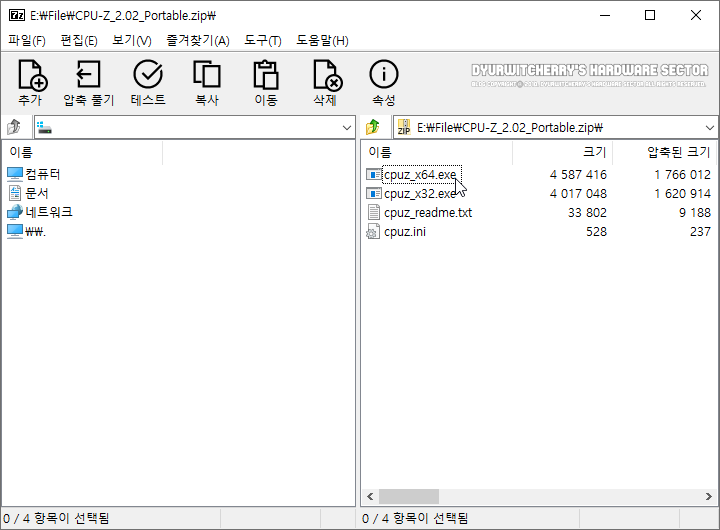Click the packed size value 9 188
This screenshot has height=530, width=720.
click(x=695, y=212)
